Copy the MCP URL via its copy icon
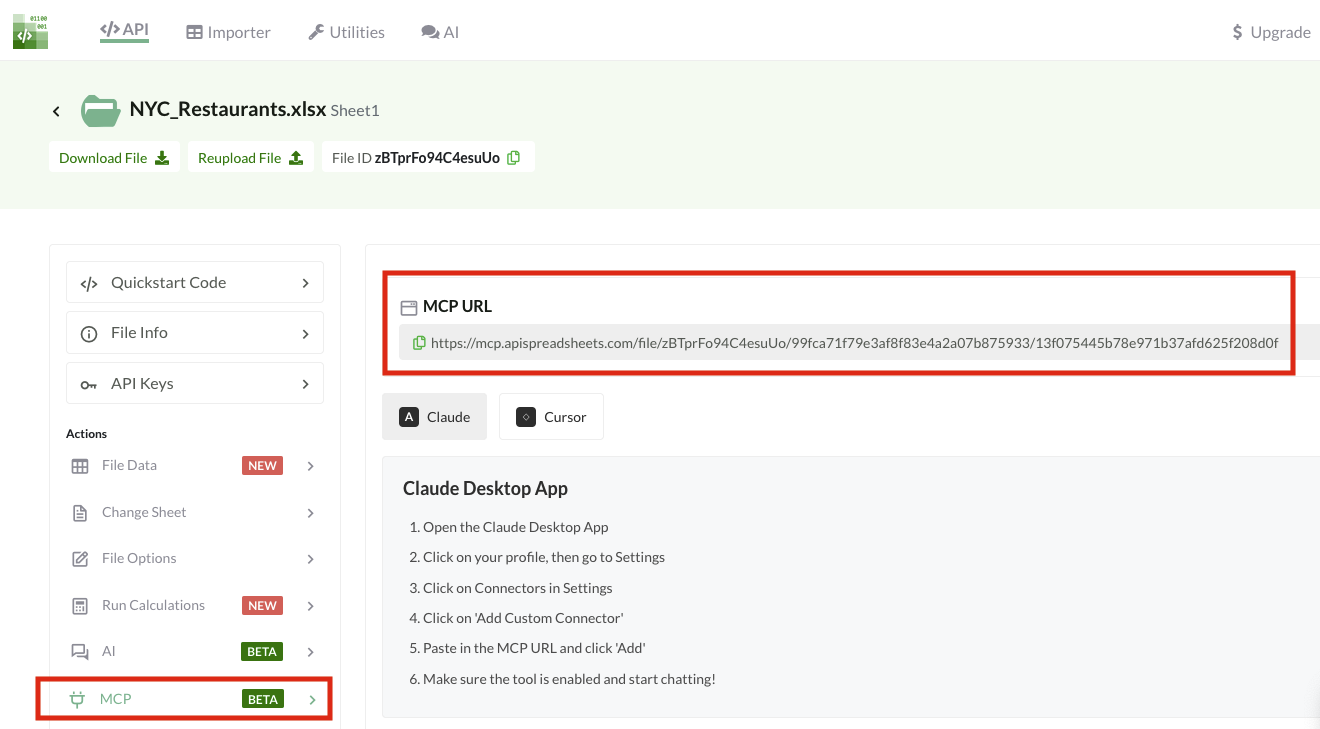The width and height of the screenshot is (1320, 729). (x=418, y=342)
